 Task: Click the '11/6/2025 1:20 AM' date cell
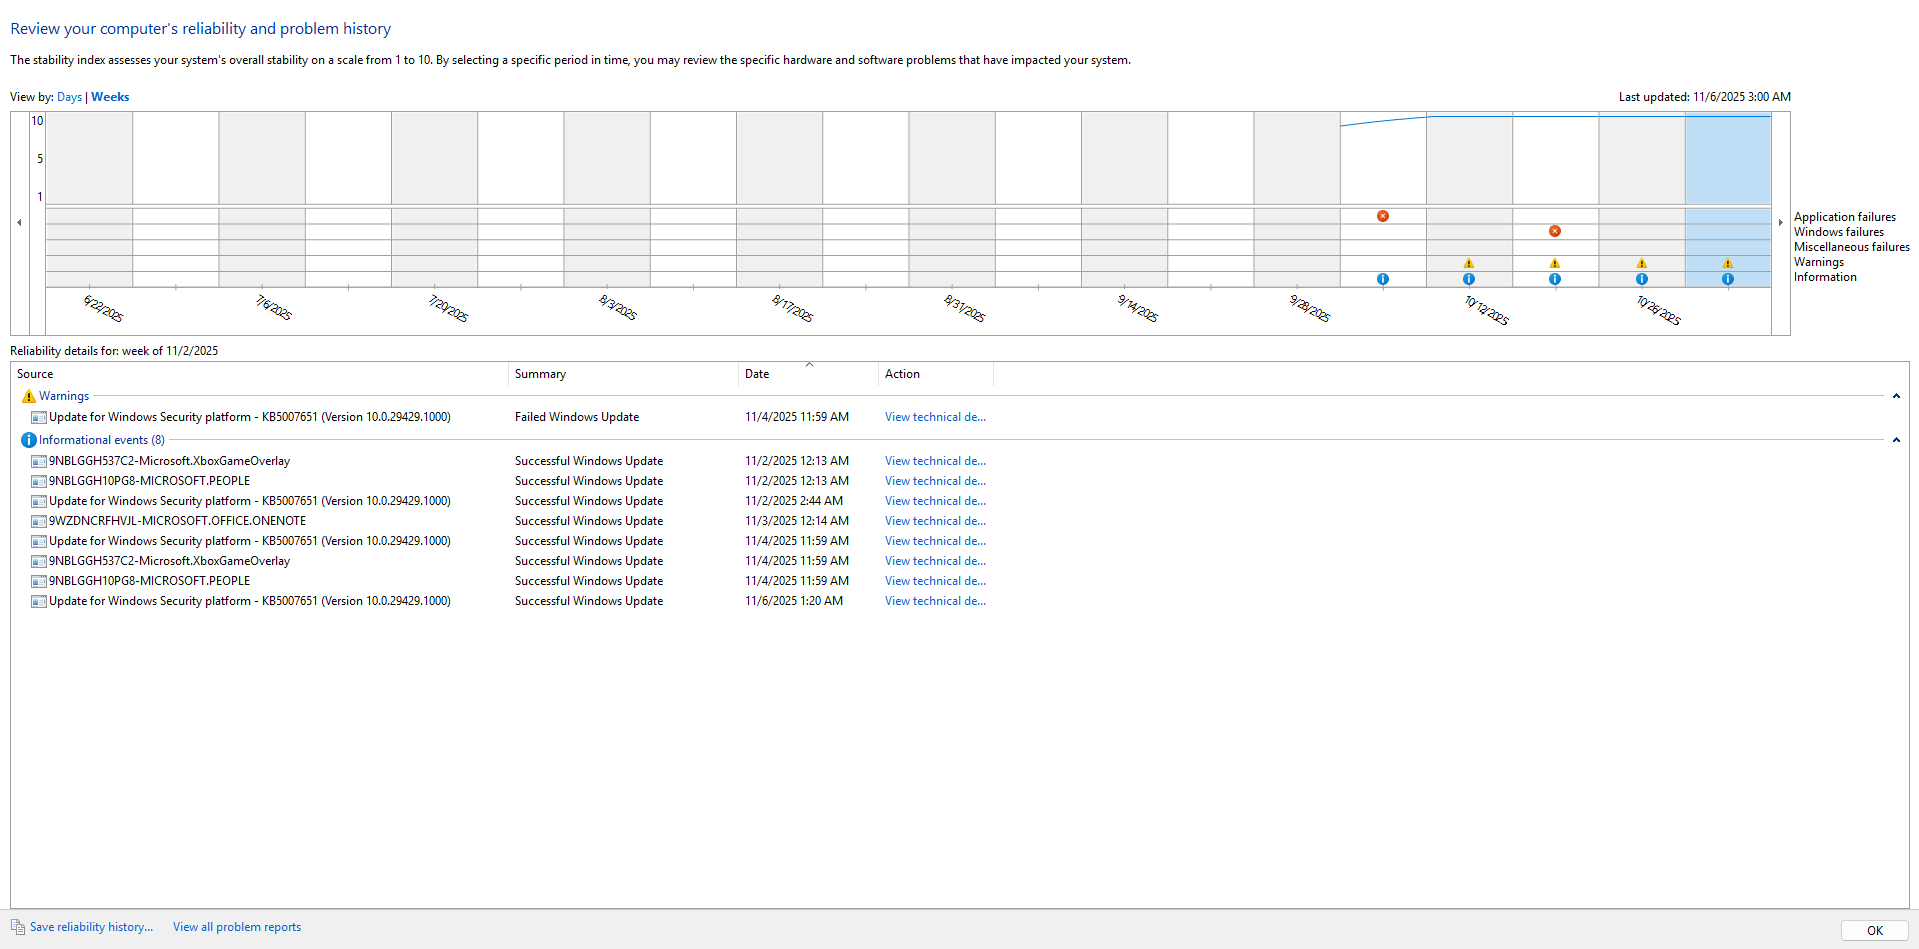794,601
